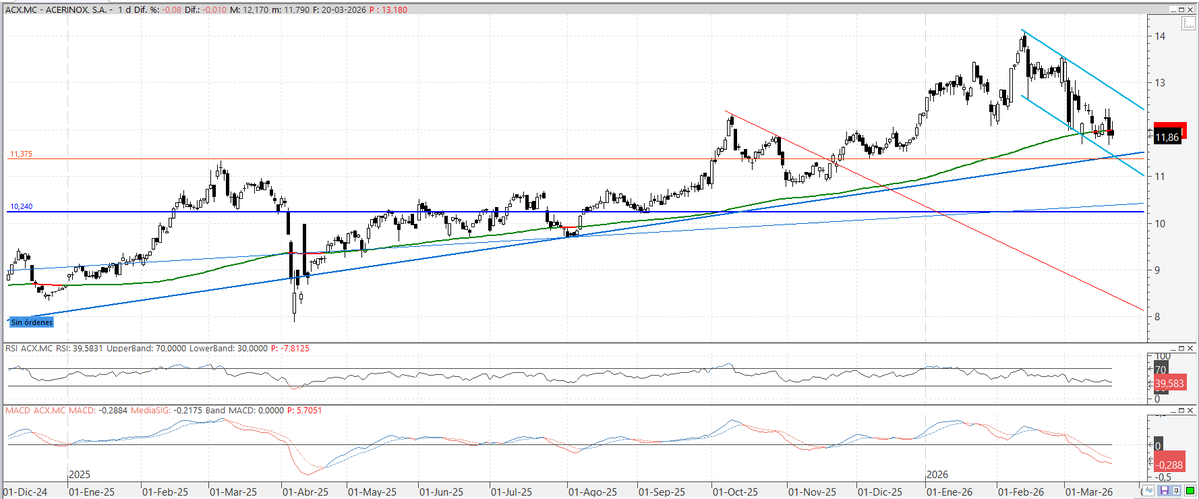Image resolution: width=1199 pixels, height=499 pixels.
Task: Click the MACD ACX.MC indicator header text
Action: 34,411
